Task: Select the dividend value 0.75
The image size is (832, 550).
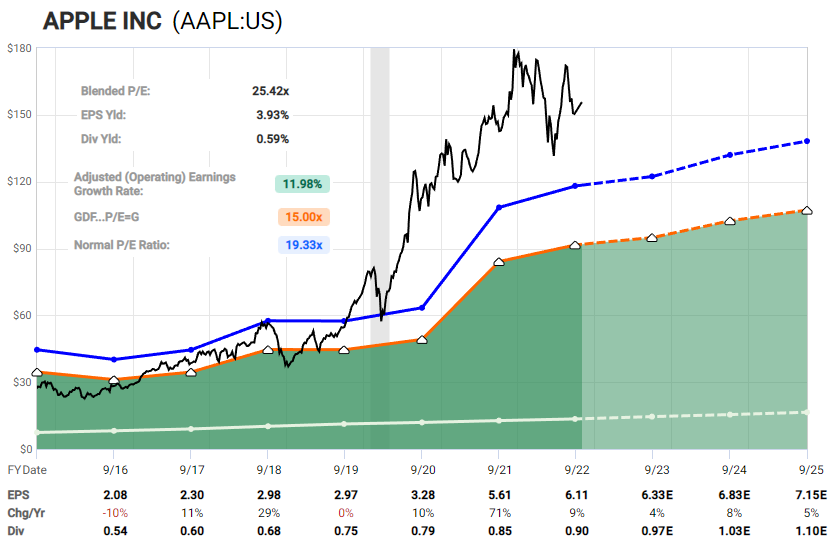Action: [x=346, y=531]
